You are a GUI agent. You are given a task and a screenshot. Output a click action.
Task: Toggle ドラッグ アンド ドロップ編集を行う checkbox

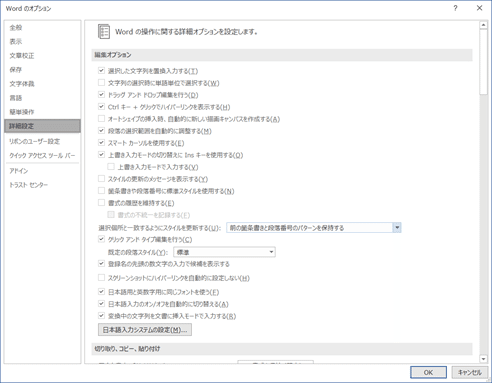point(101,95)
